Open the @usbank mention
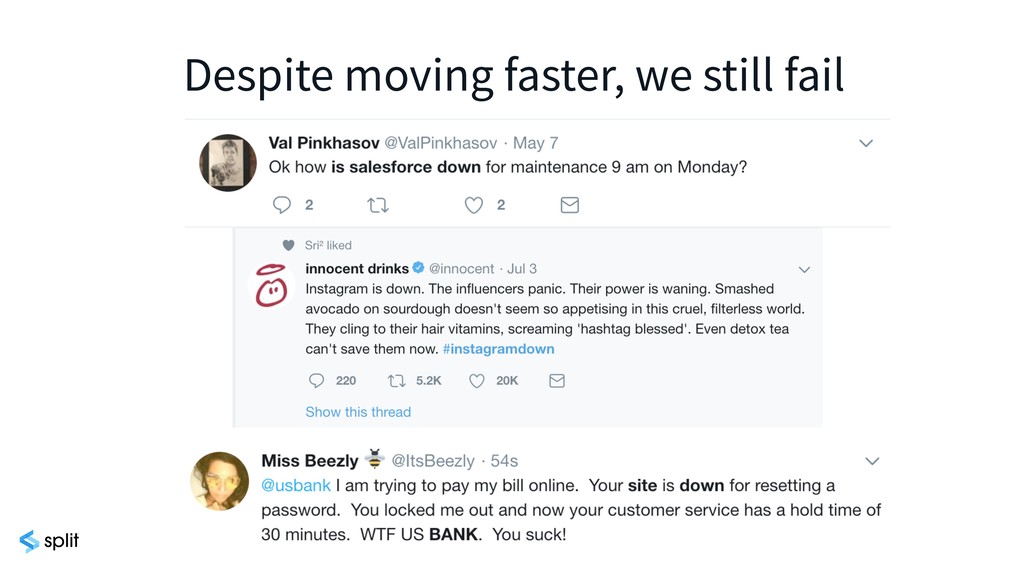1024x576 pixels. 296,486
